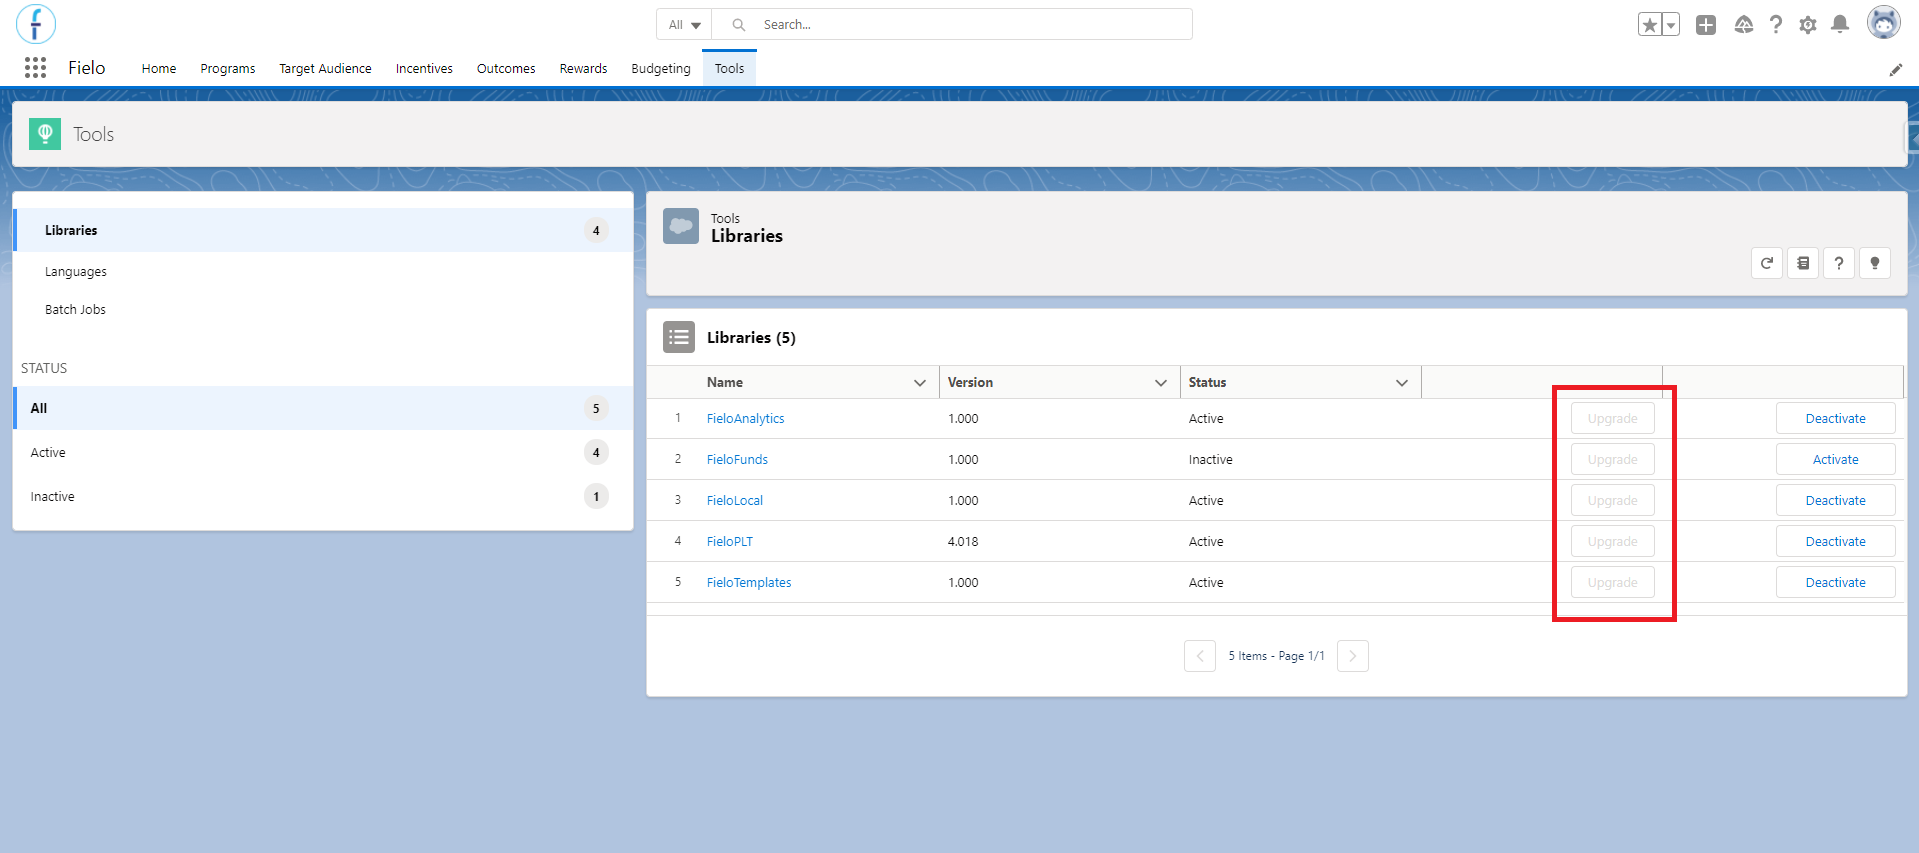This screenshot has height=853, width=1919.
Task: Click the green Tools page icon
Action: (45, 134)
